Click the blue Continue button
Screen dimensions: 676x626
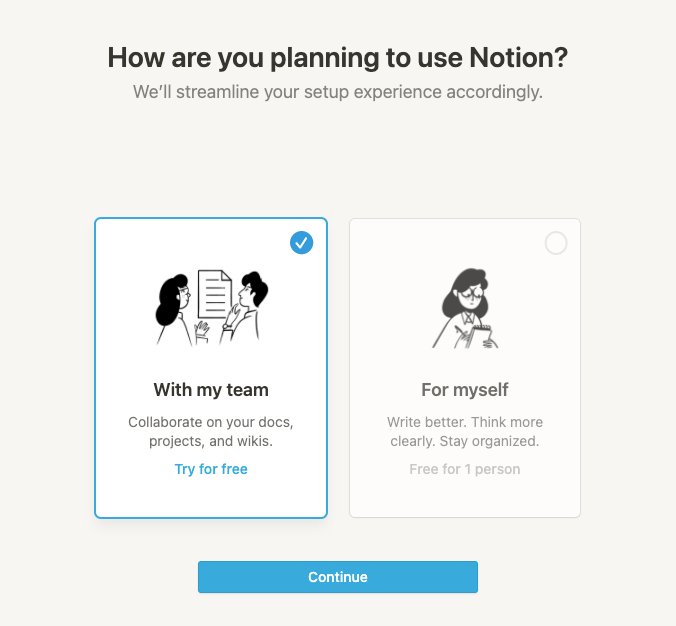338,577
